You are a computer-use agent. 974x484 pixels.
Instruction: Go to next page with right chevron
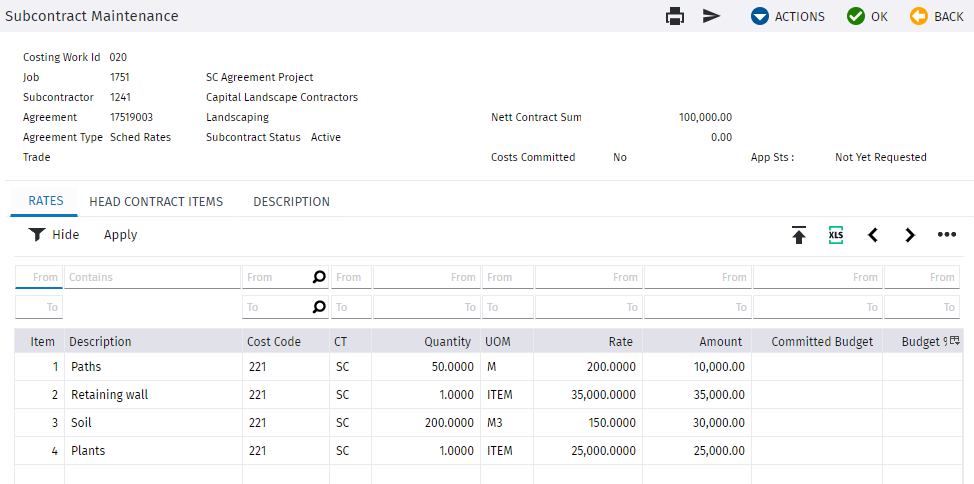click(x=909, y=235)
